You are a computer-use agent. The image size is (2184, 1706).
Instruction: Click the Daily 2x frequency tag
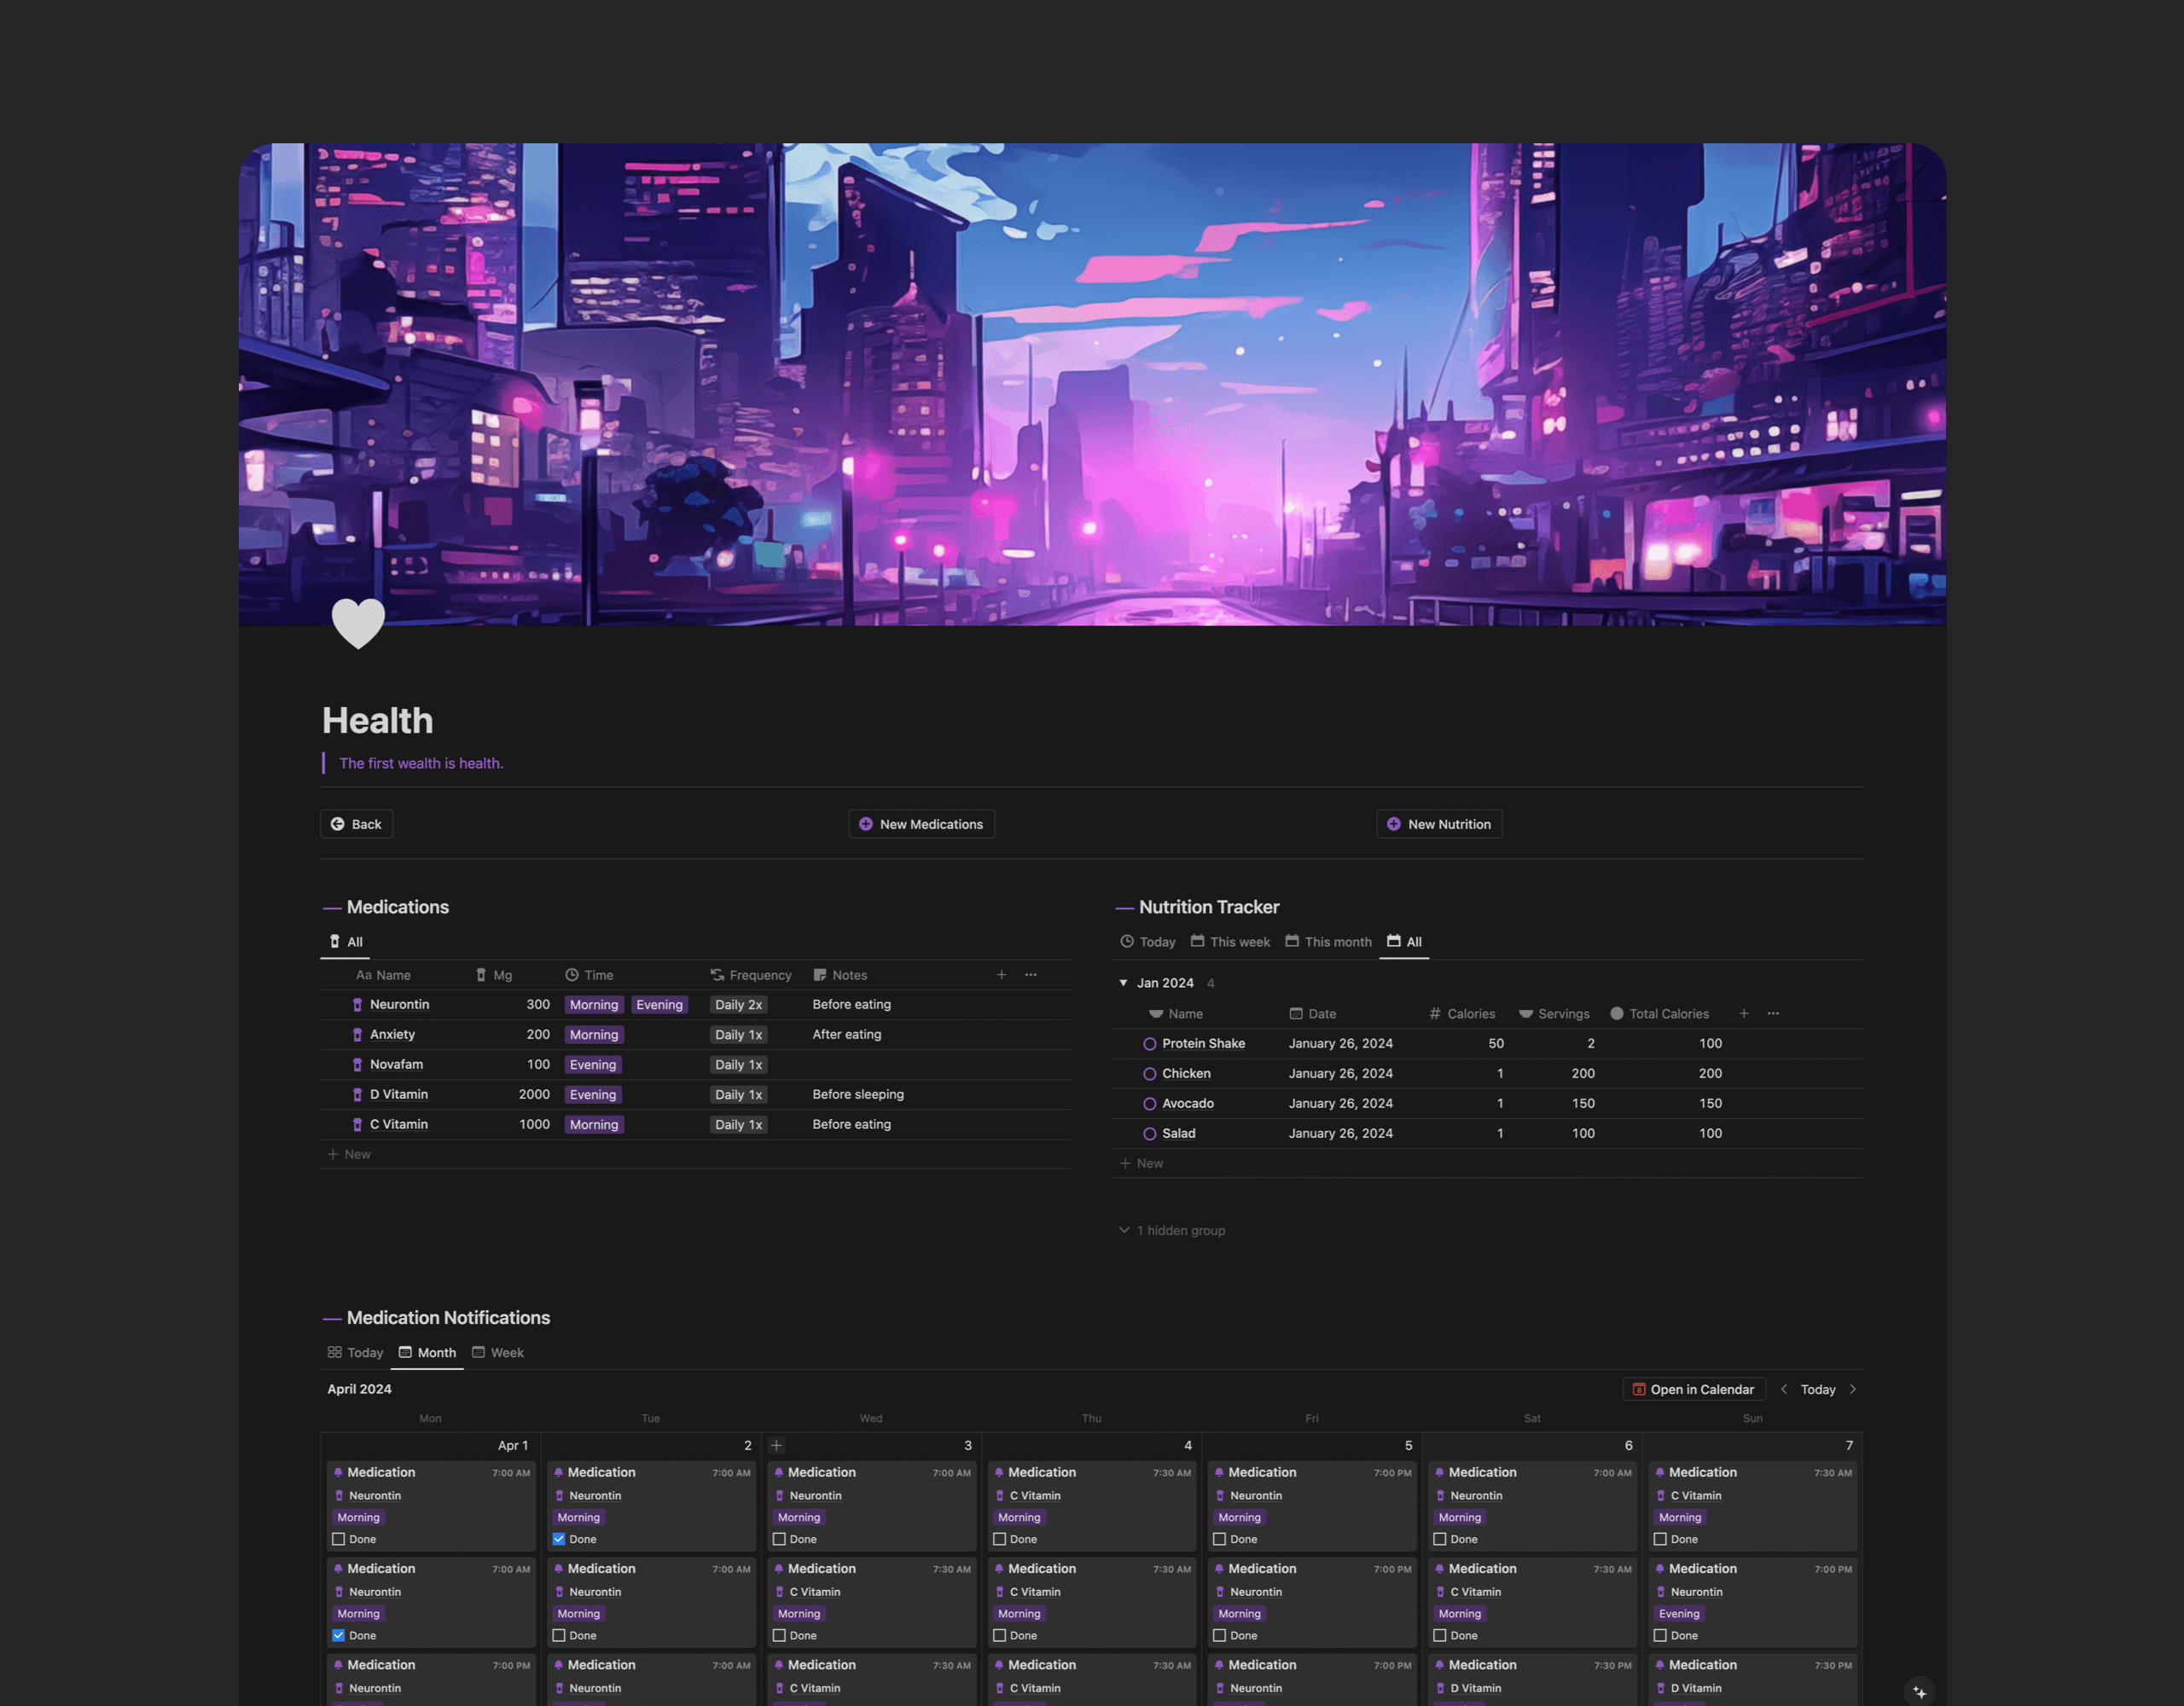click(739, 1005)
